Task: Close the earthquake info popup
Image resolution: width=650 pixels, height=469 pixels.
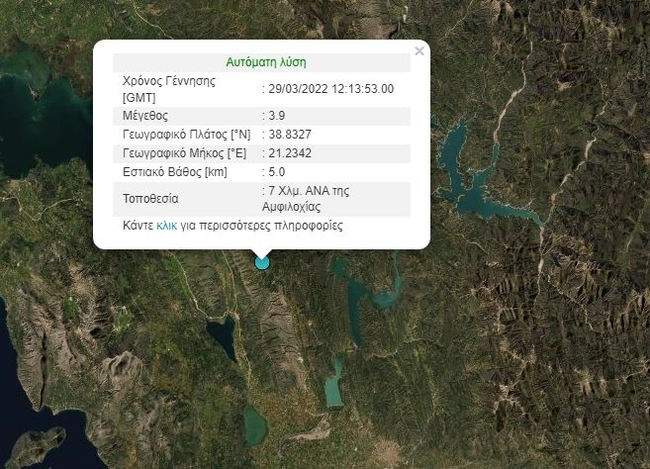Action: point(419,51)
